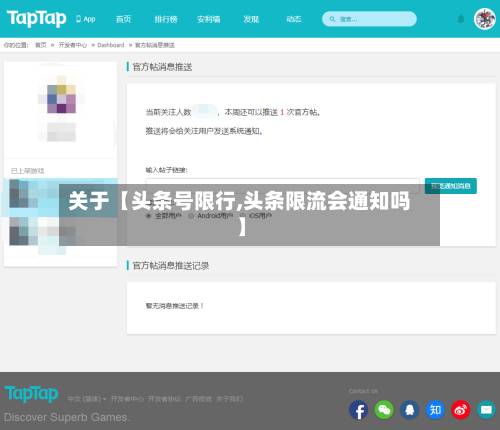Click 首页 in the breadcrumb

point(41,45)
